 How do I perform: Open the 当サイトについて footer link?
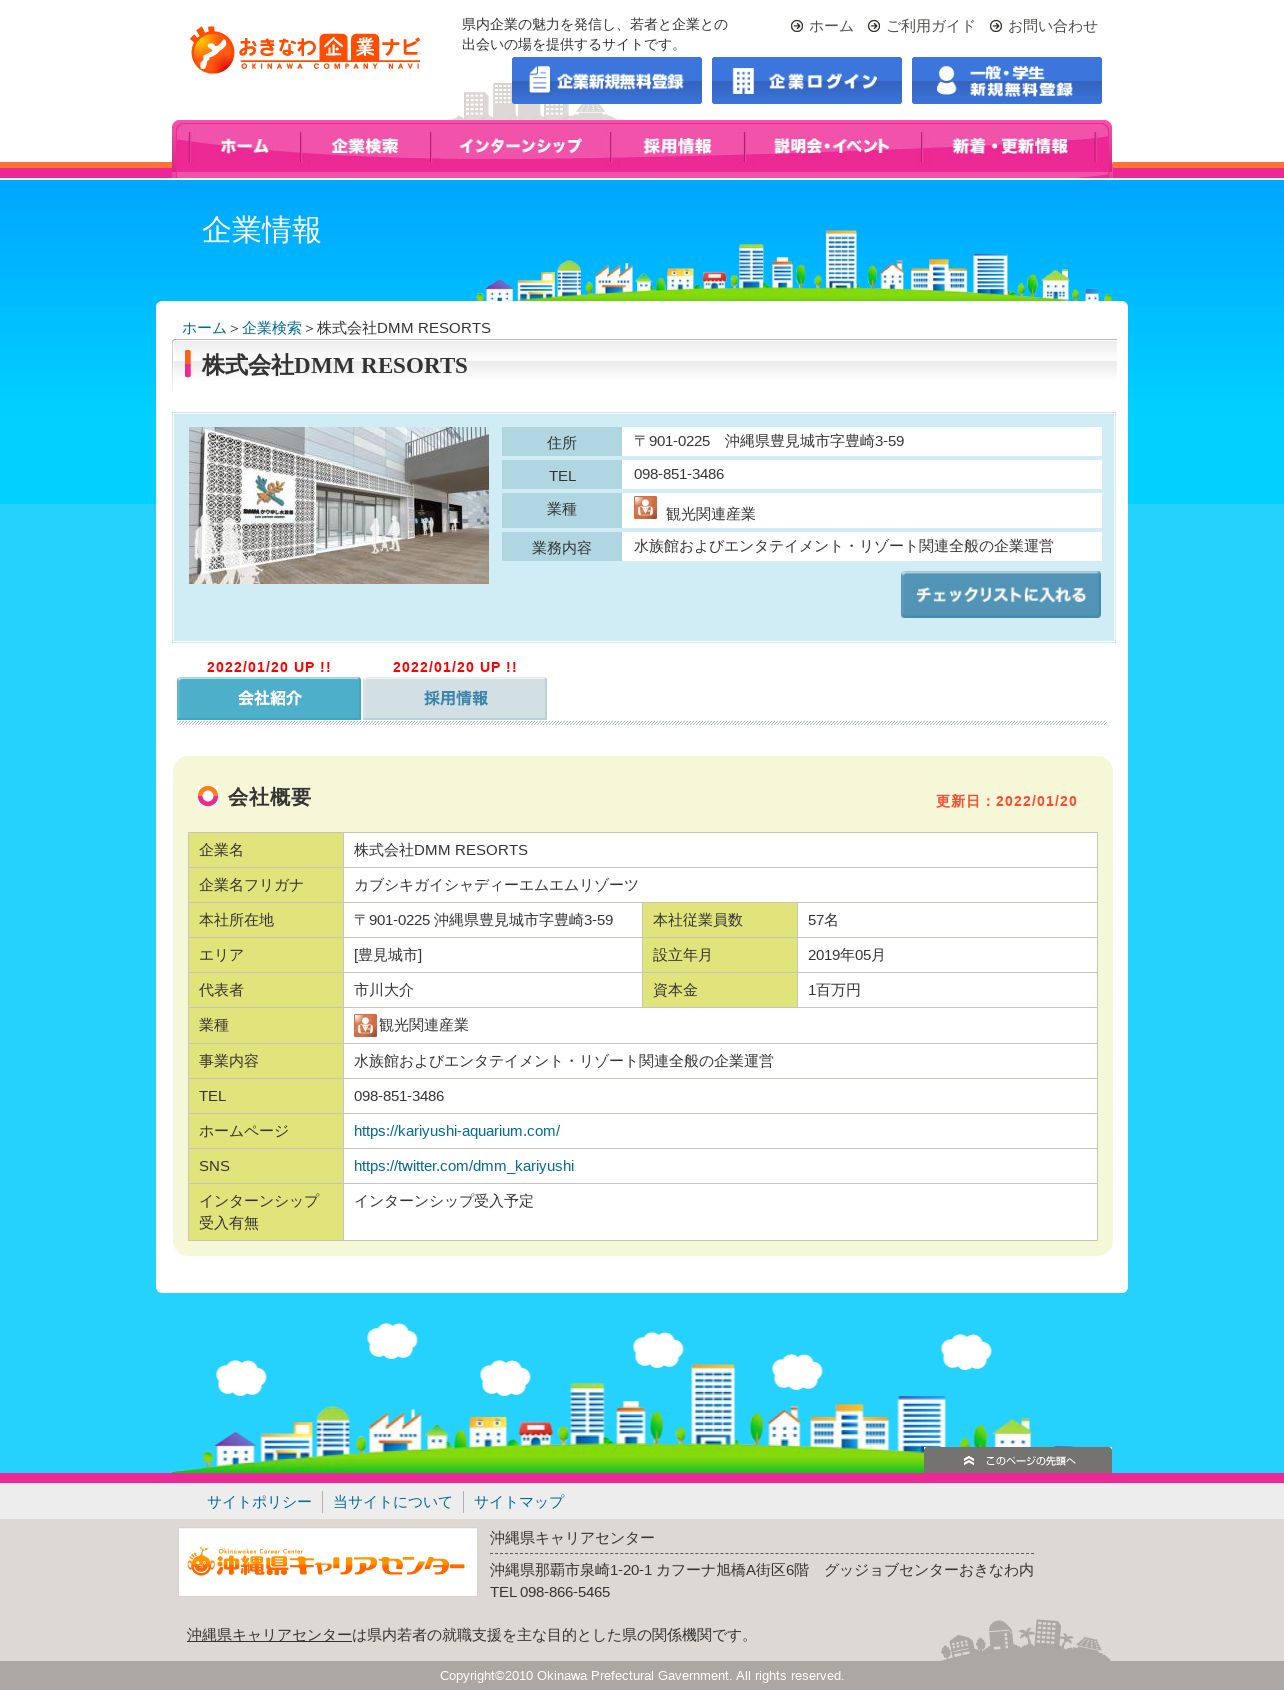click(393, 1502)
